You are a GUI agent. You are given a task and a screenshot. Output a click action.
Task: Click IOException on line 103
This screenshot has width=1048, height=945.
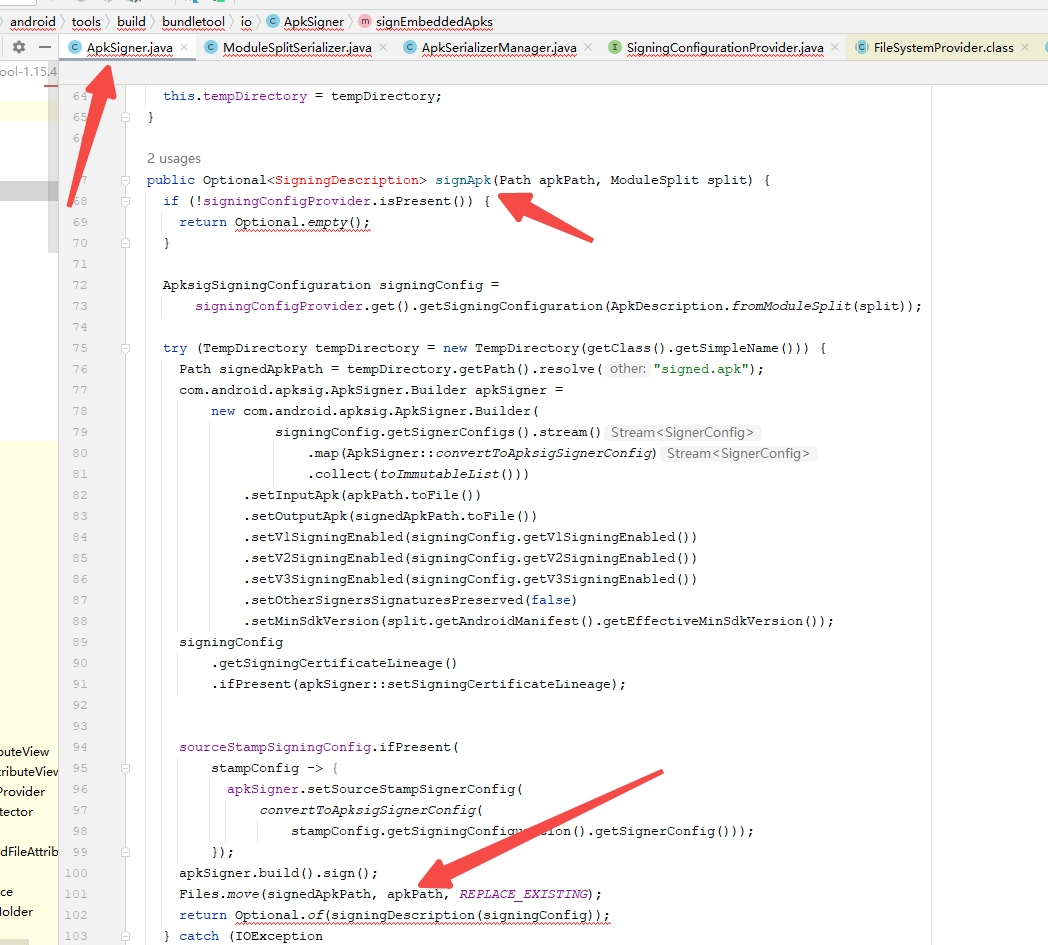pos(279,936)
